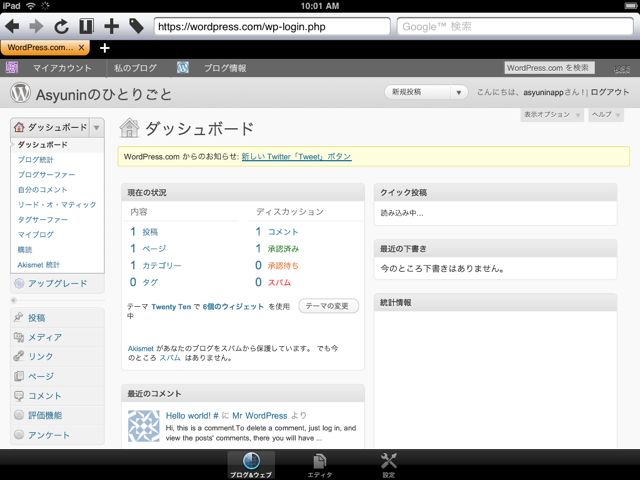Open マイブログ in sidebar
This screenshot has width=640, height=480.
point(36,235)
